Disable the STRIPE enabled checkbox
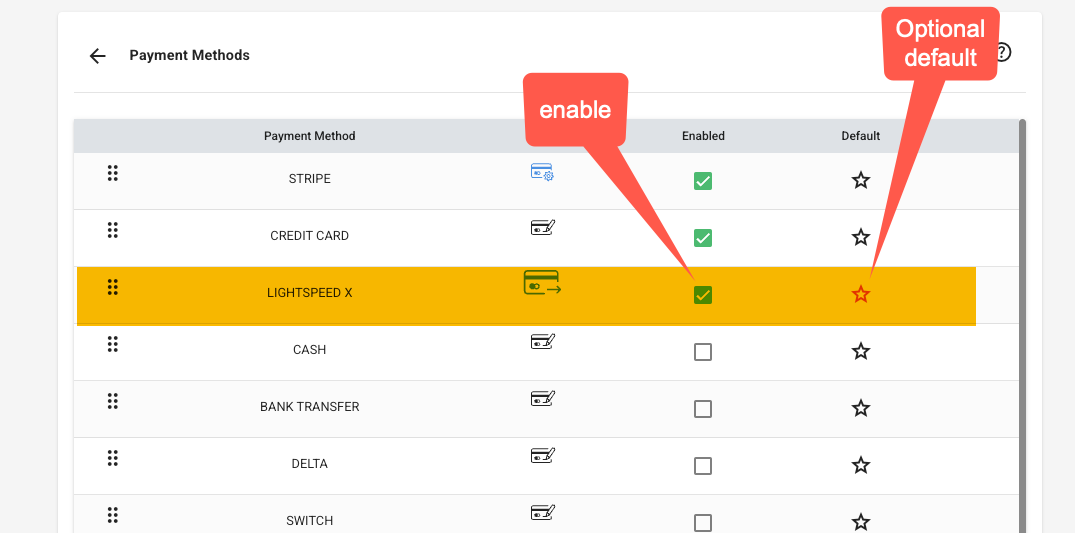 (x=703, y=181)
